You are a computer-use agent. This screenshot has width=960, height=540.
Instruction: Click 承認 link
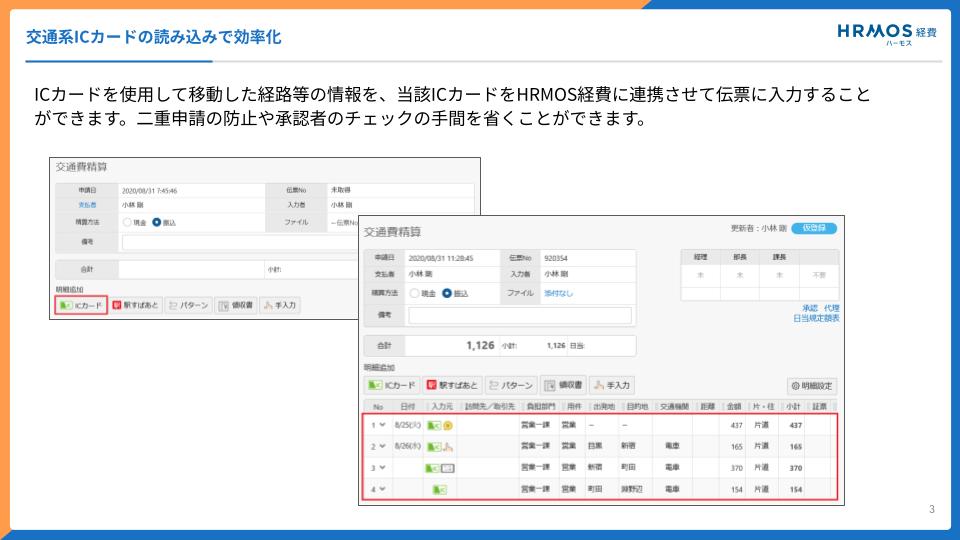(810, 308)
